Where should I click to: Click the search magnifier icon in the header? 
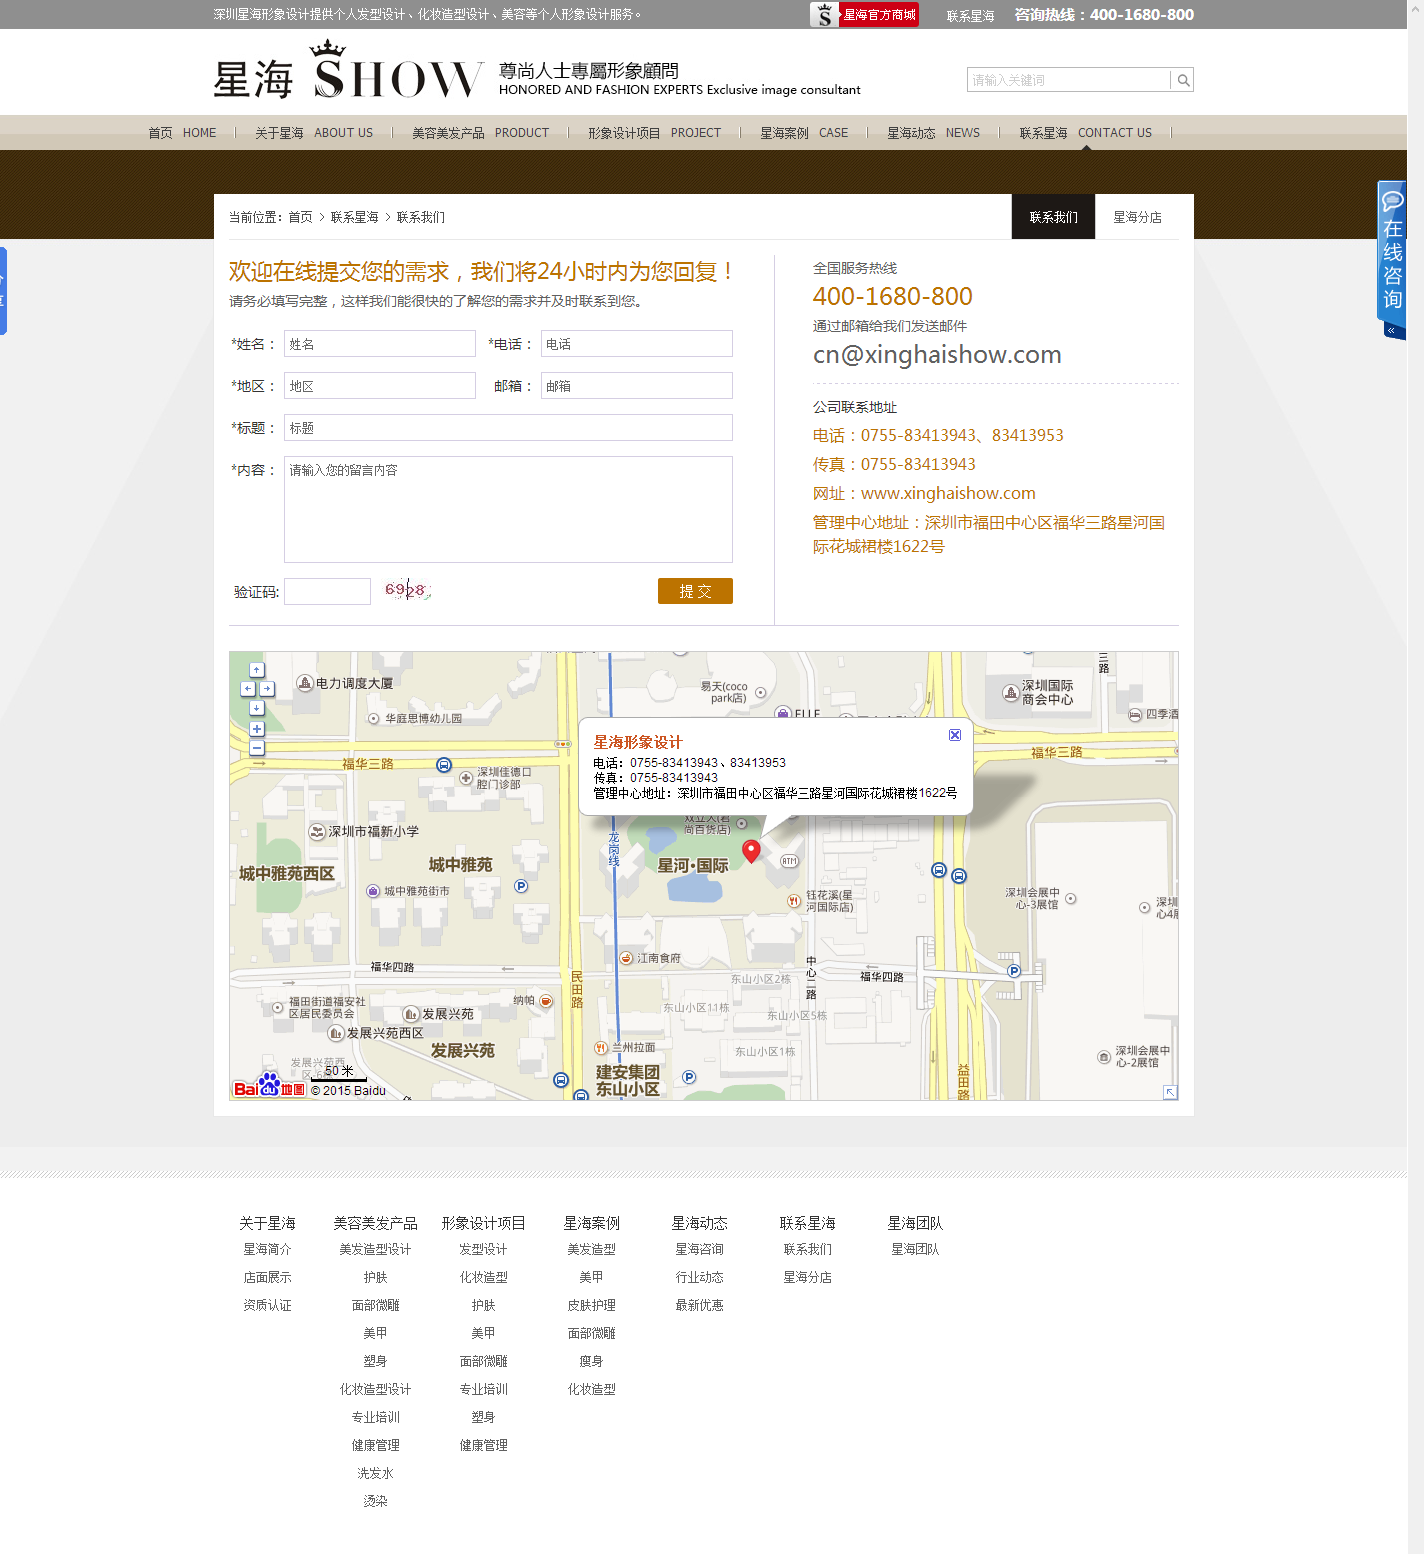(1183, 80)
